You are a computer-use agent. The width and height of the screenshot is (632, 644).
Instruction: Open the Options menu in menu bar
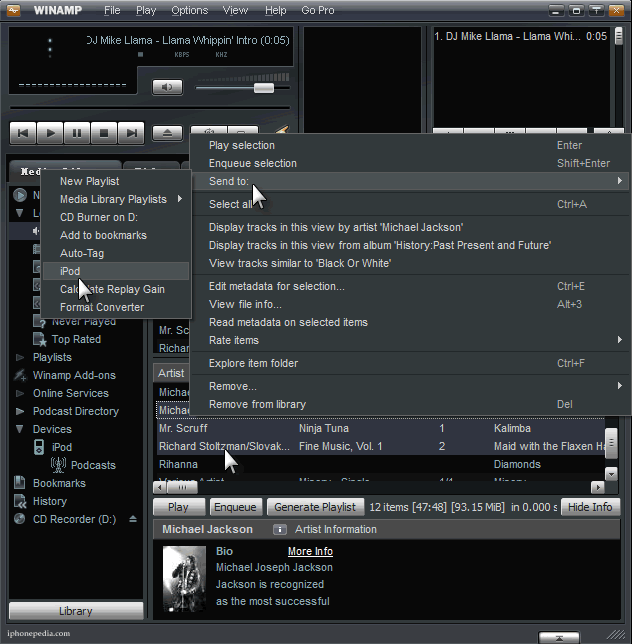tap(189, 10)
